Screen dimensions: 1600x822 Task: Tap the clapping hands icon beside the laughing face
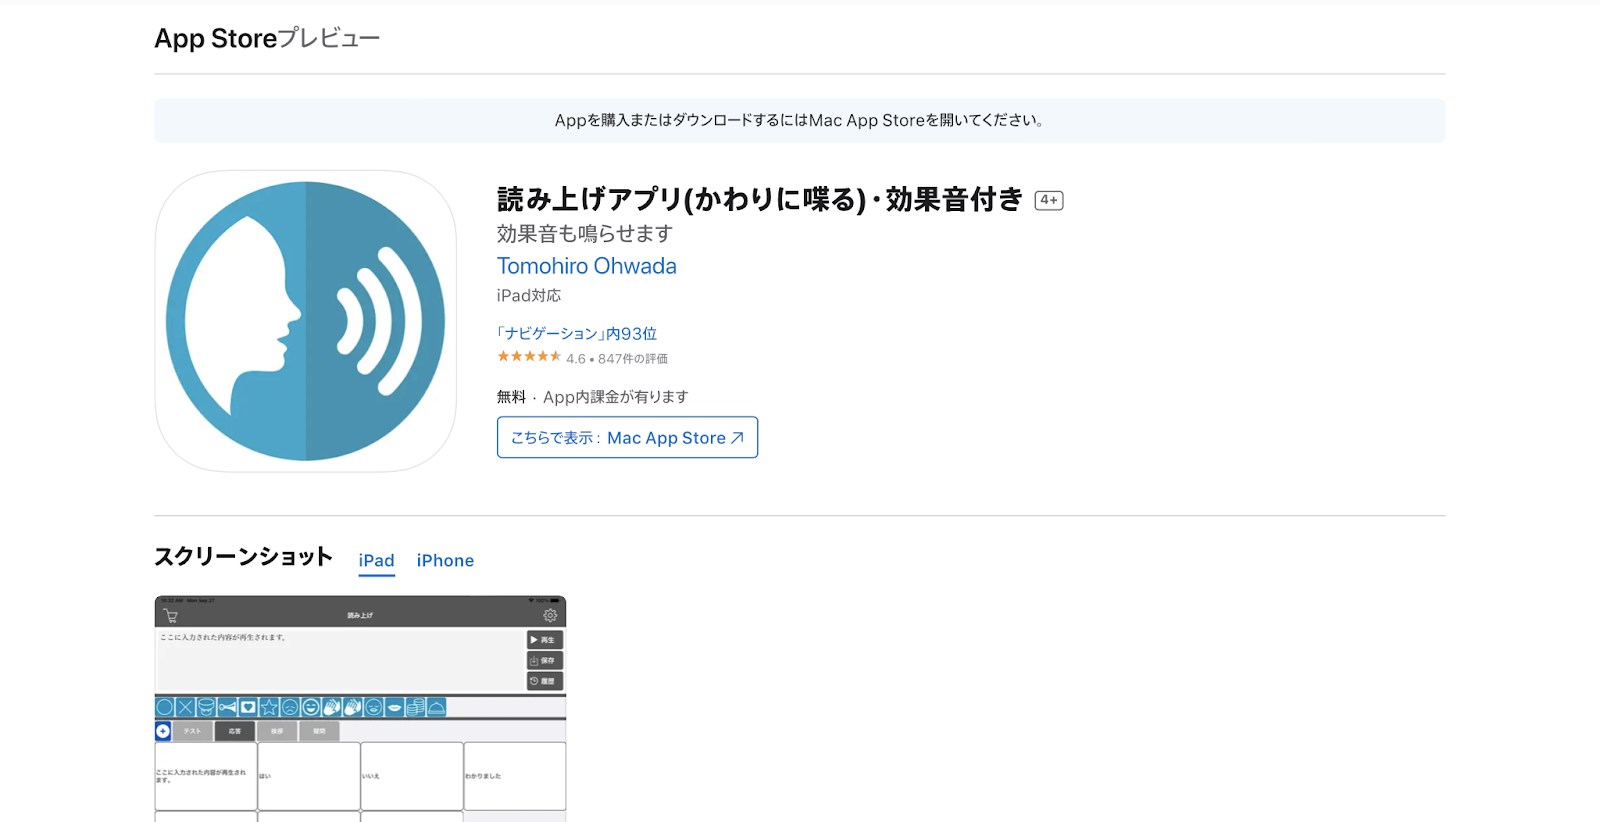(332, 707)
